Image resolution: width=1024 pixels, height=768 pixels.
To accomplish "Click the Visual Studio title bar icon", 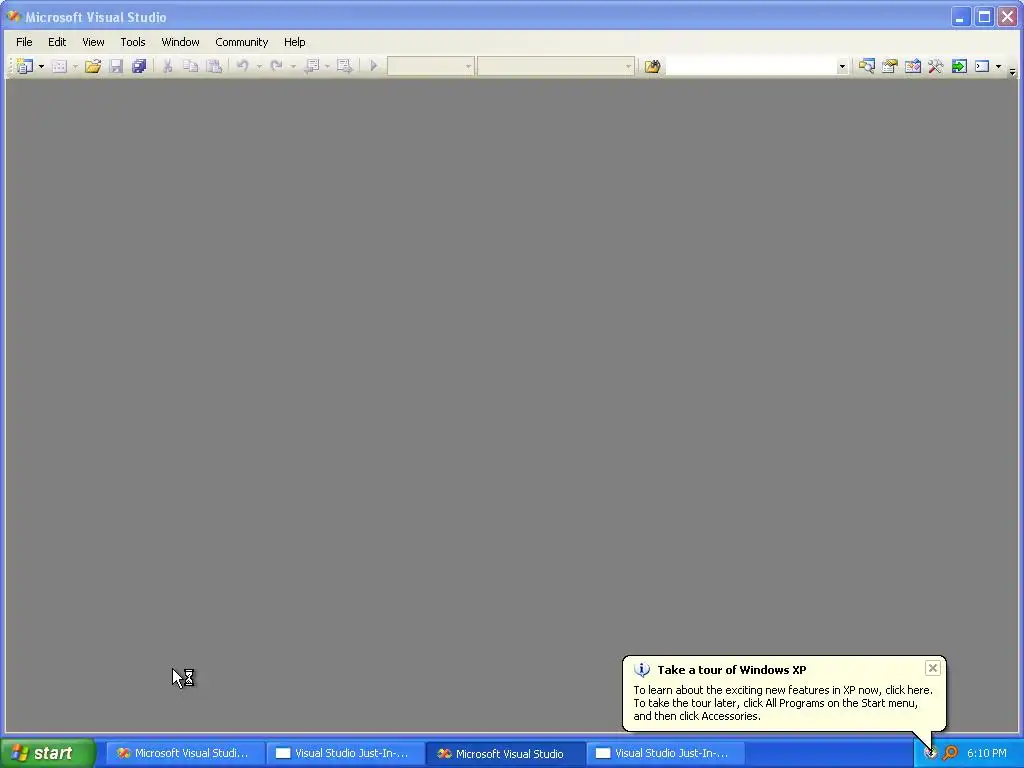I will click(13, 17).
